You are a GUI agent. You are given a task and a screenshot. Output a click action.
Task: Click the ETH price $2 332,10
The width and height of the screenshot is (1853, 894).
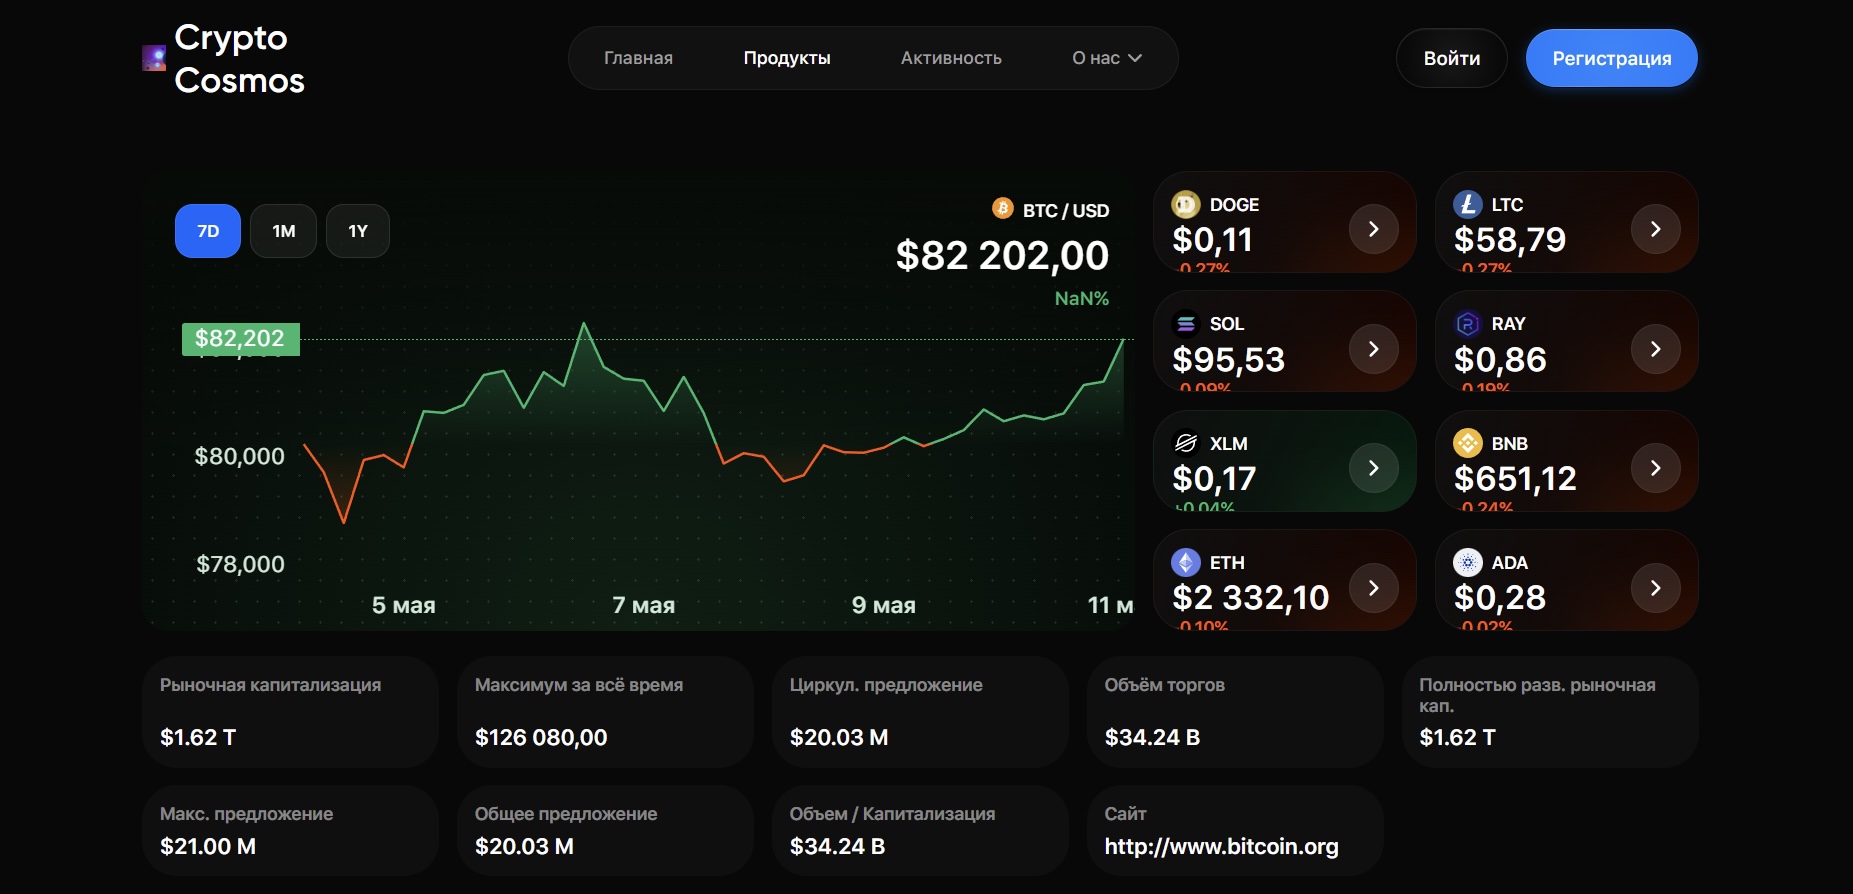pyautogui.click(x=1250, y=598)
